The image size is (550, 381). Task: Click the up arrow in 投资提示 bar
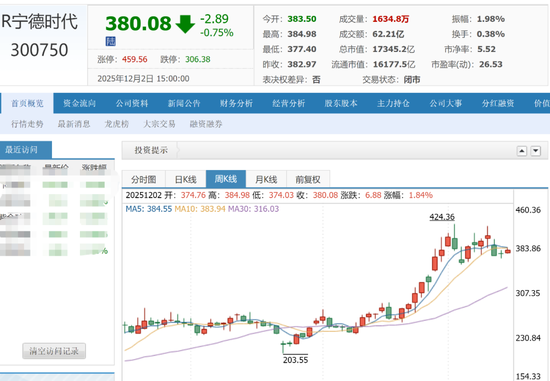(x=522, y=151)
